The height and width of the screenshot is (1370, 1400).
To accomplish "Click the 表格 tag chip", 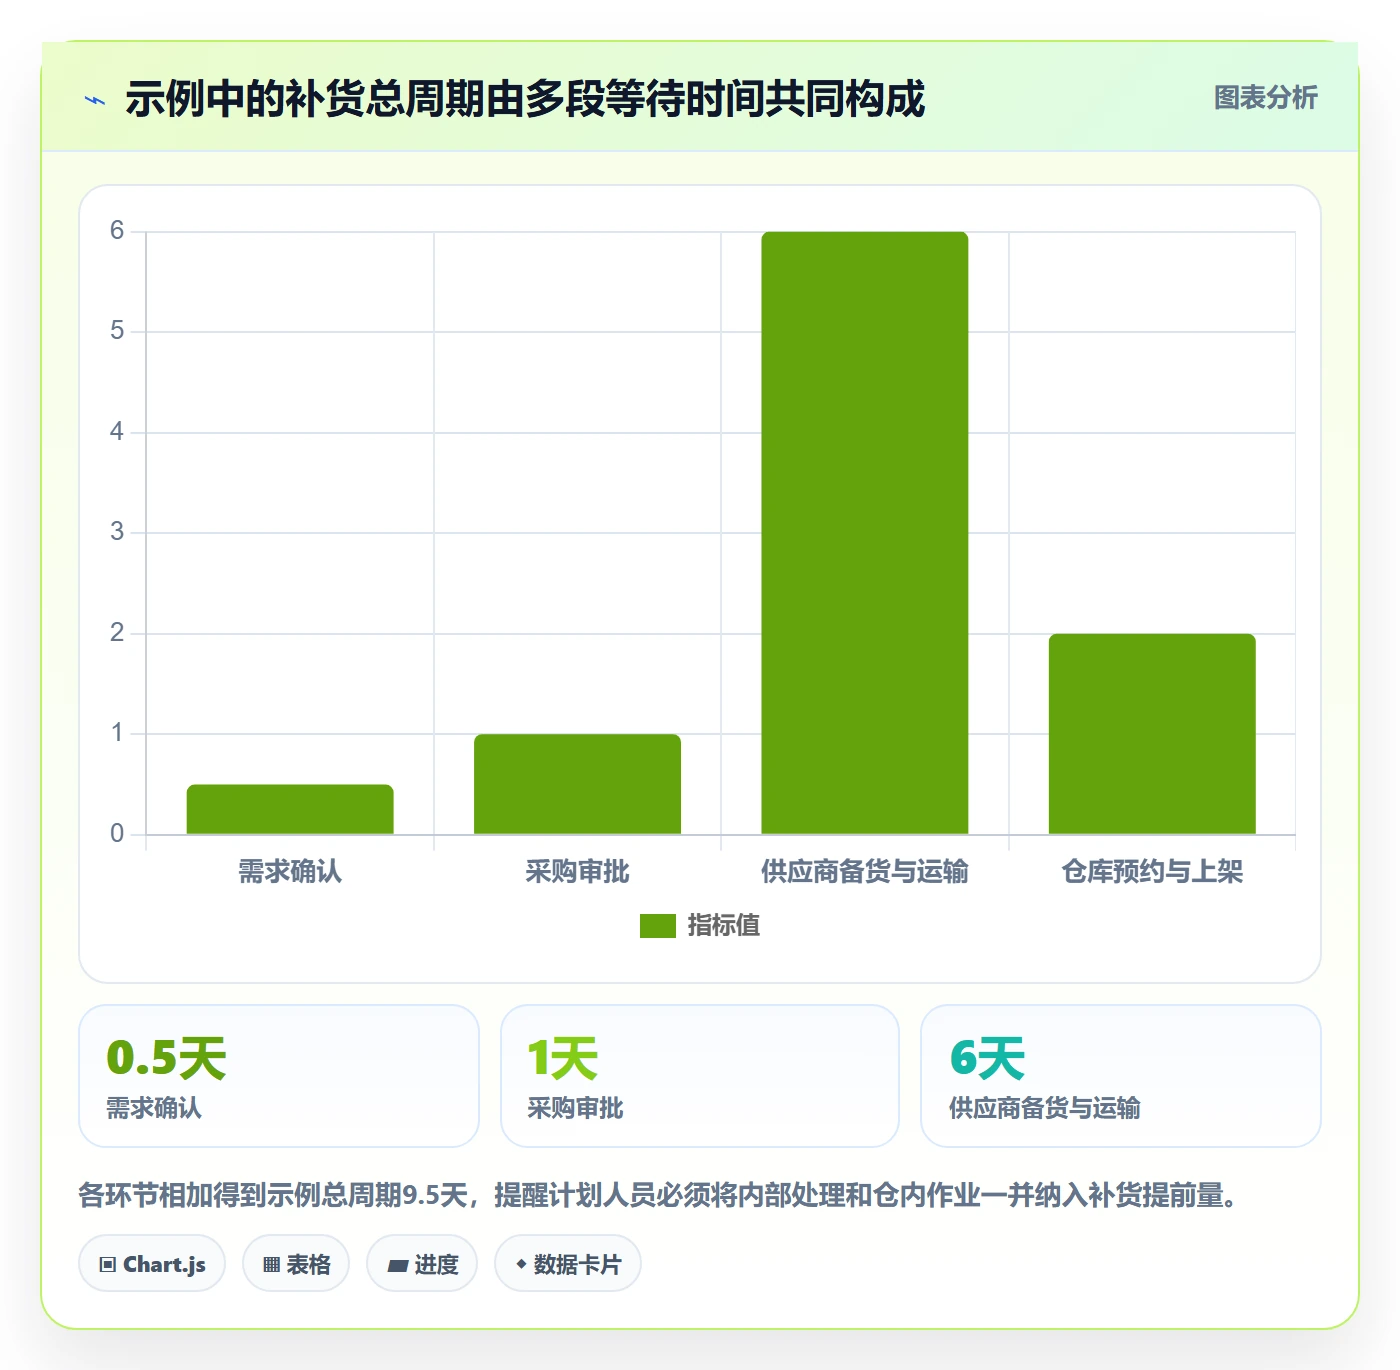I will [296, 1264].
